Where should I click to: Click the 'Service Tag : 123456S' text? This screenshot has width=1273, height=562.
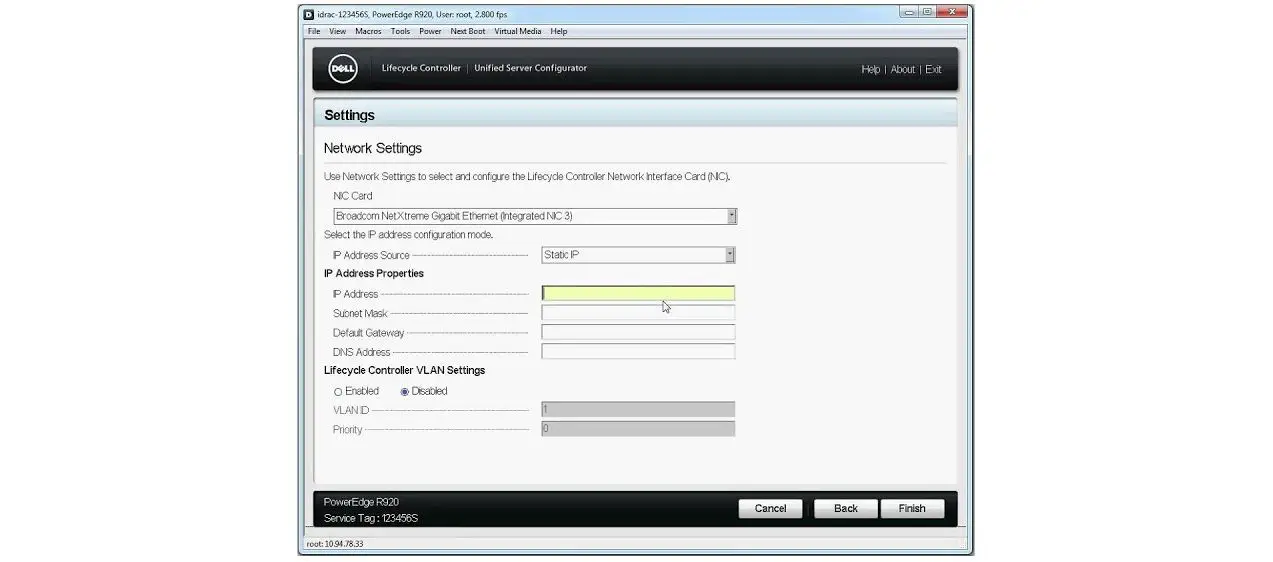pos(371,518)
